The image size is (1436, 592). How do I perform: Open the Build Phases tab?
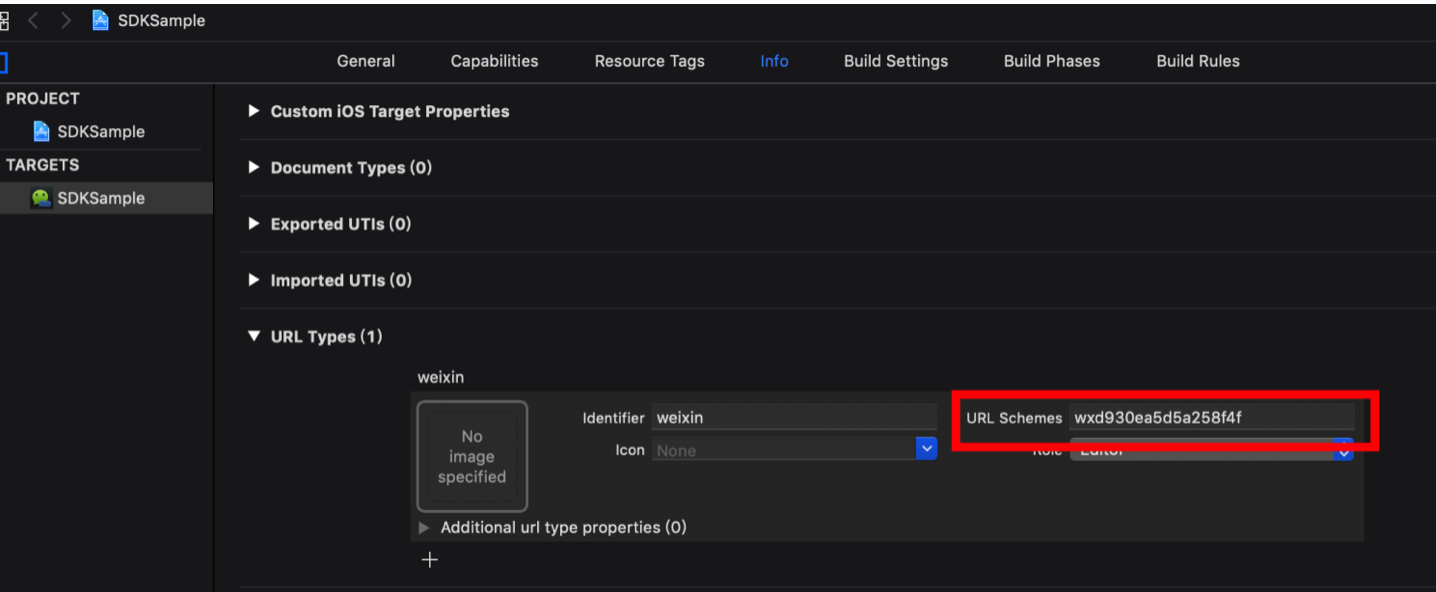pyautogui.click(x=1052, y=61)
